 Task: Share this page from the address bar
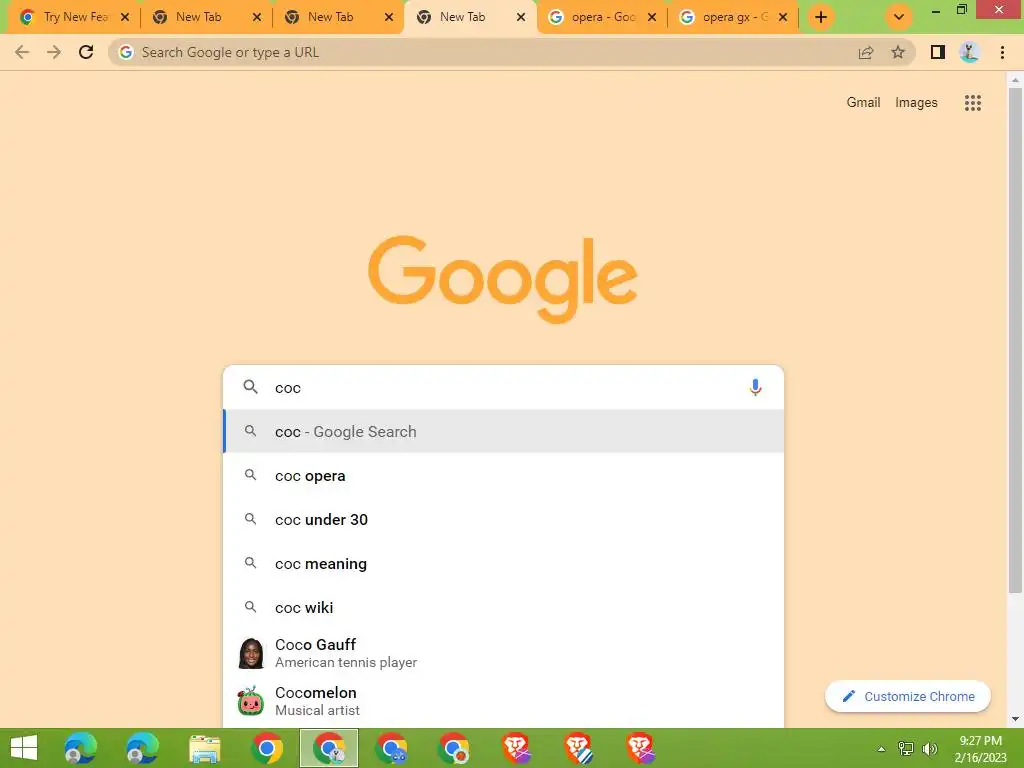click(x=866, y=52)
